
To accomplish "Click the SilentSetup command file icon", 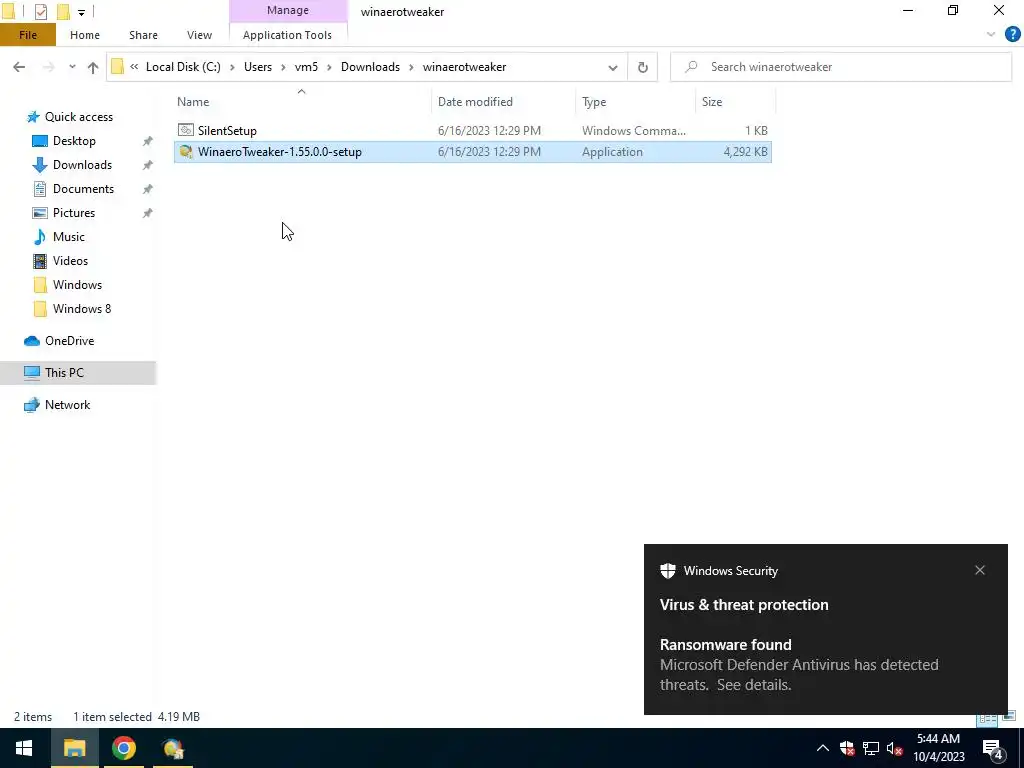I will 186,131.
